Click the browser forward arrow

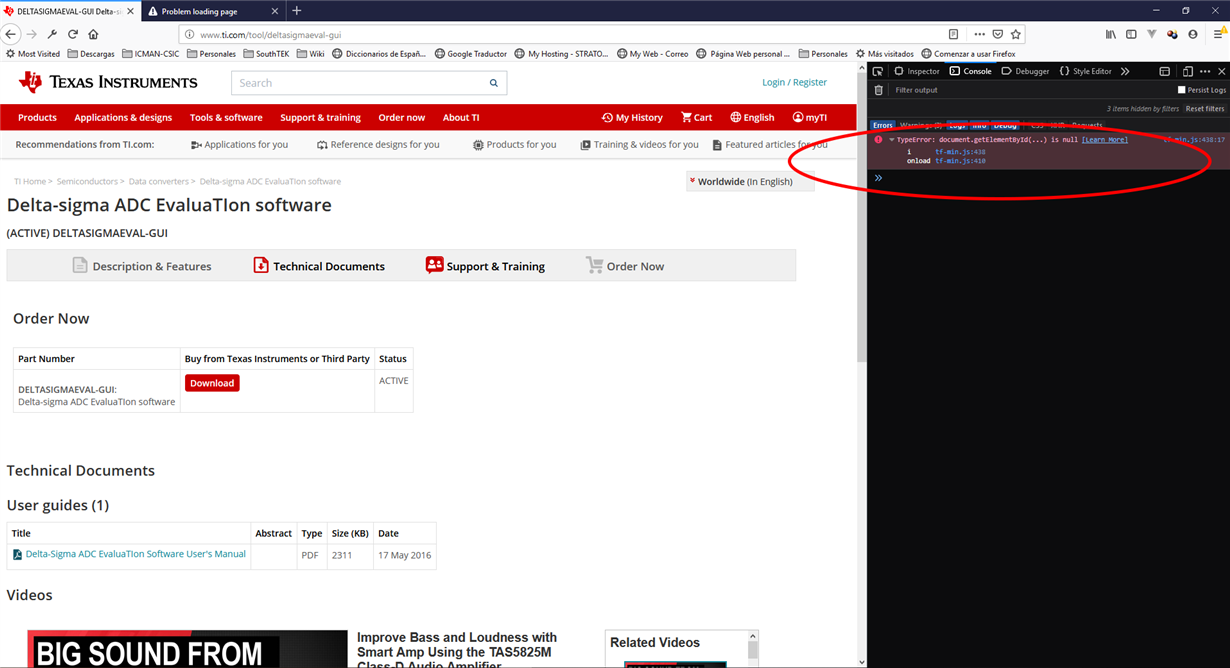click(31, 34)
